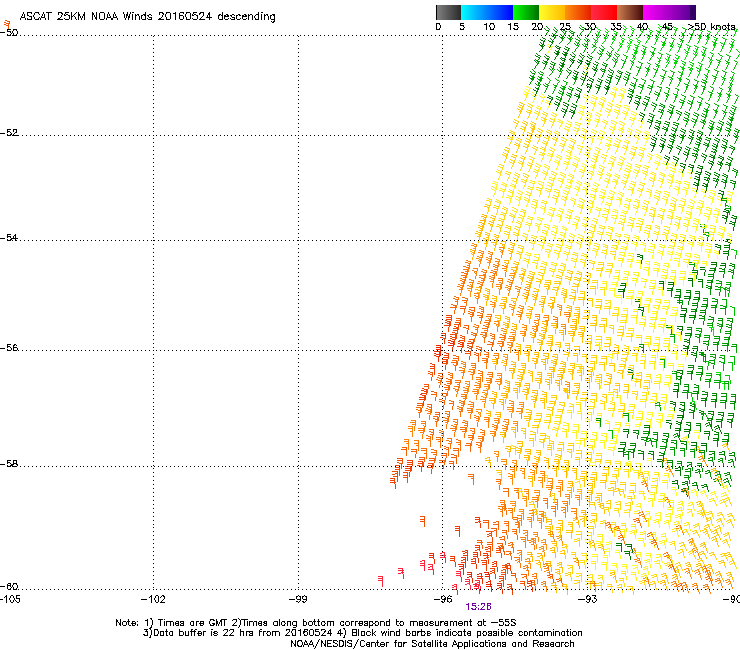Click the '-96' longitude axis label
The image size is (740, 650).
click(443, 599)
